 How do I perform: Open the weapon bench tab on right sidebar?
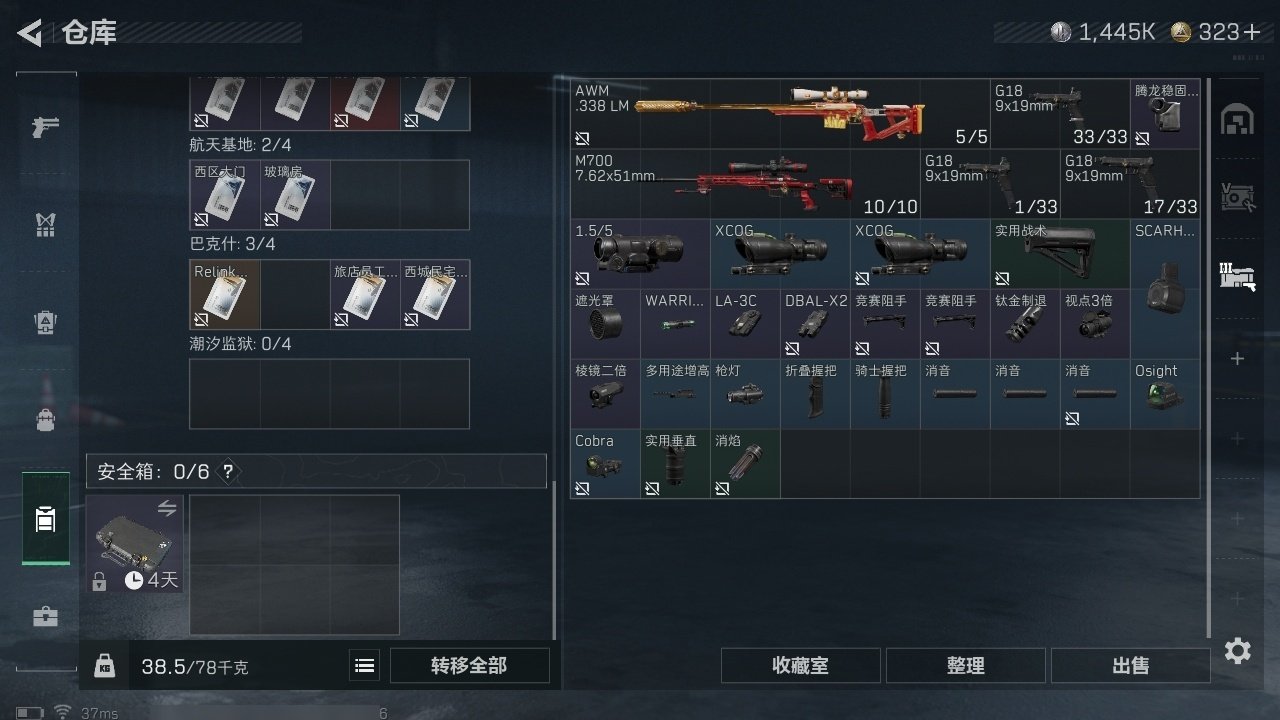(1238, 274)
